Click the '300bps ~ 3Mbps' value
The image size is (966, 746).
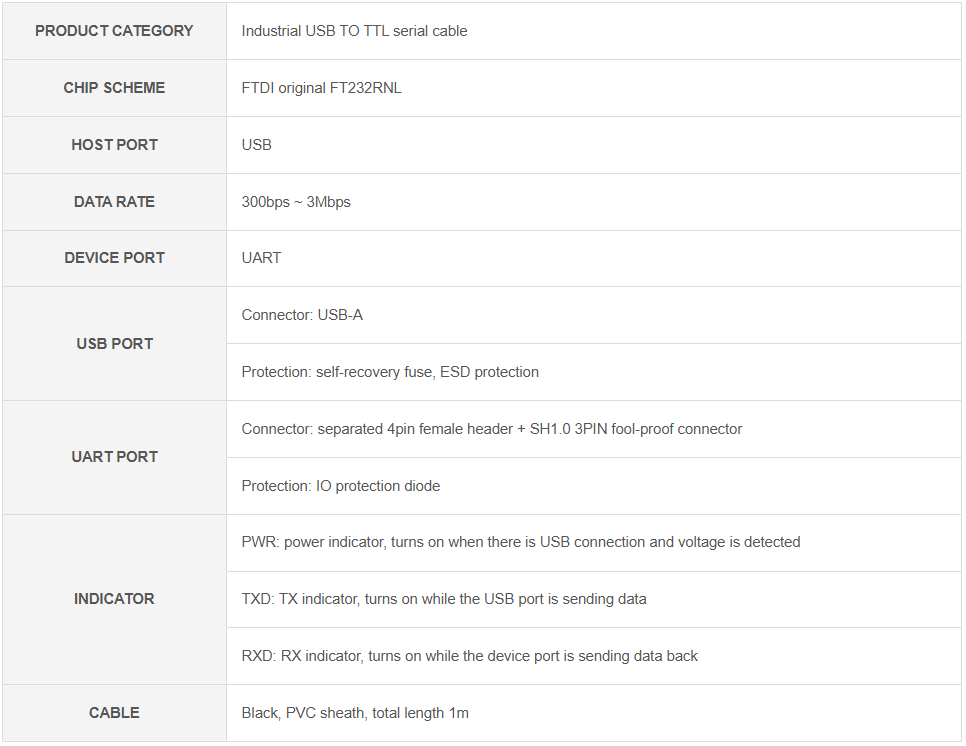point(296,202)
